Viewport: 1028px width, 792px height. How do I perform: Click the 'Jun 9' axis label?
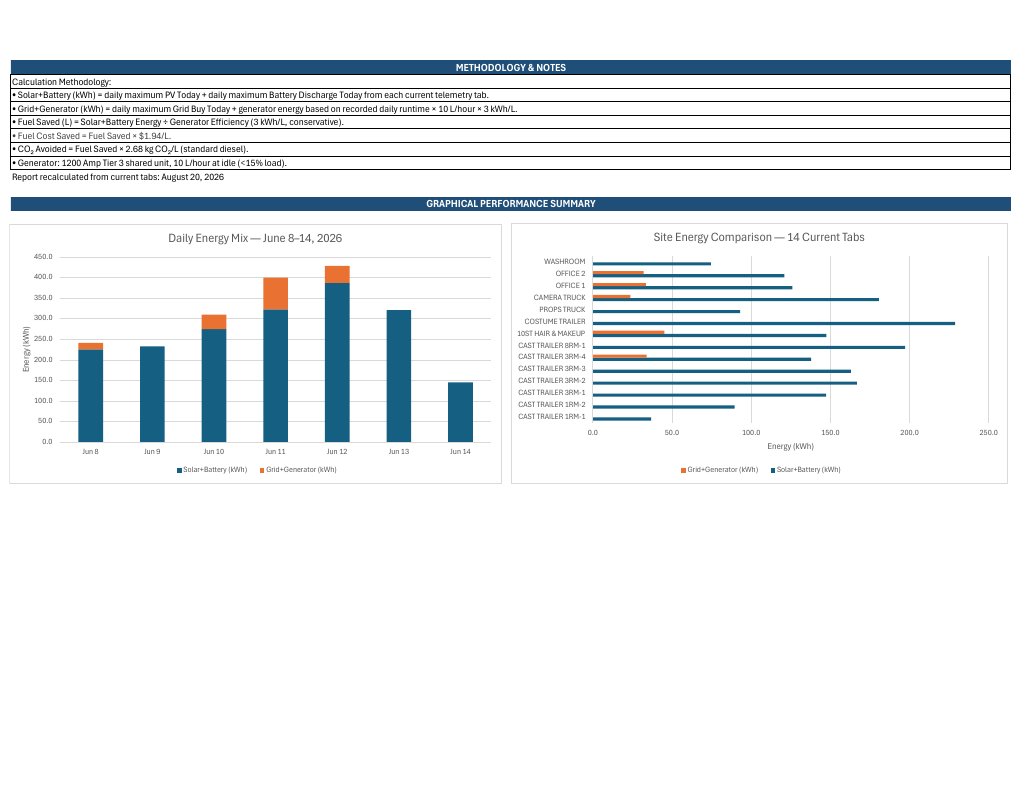152,452
